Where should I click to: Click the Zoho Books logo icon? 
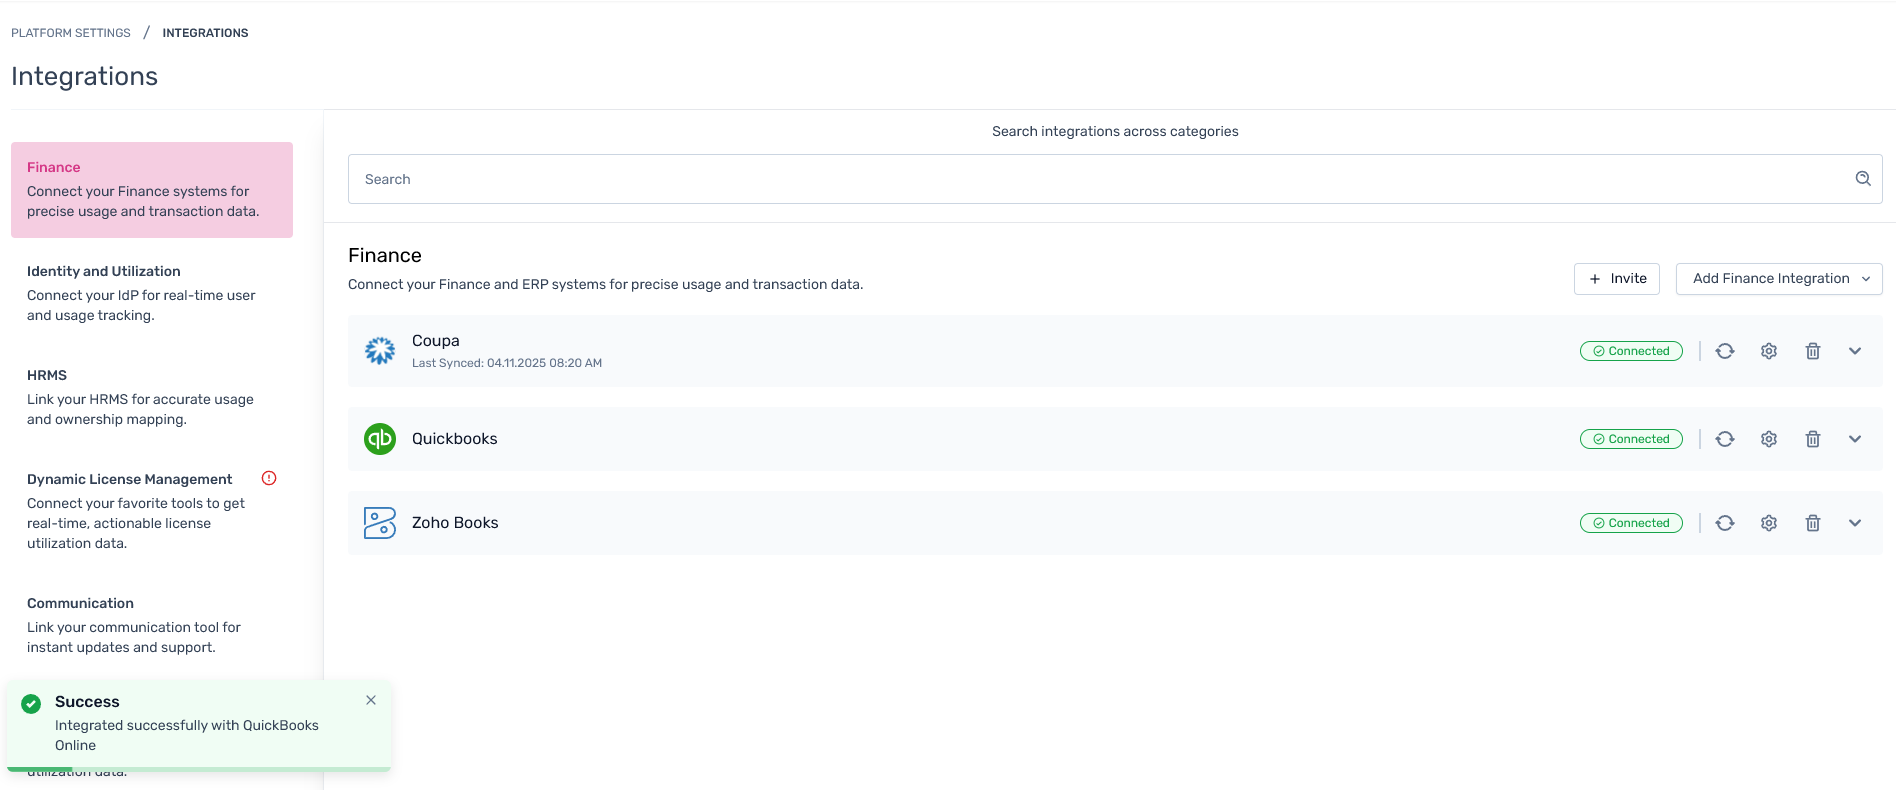[380, 523]
